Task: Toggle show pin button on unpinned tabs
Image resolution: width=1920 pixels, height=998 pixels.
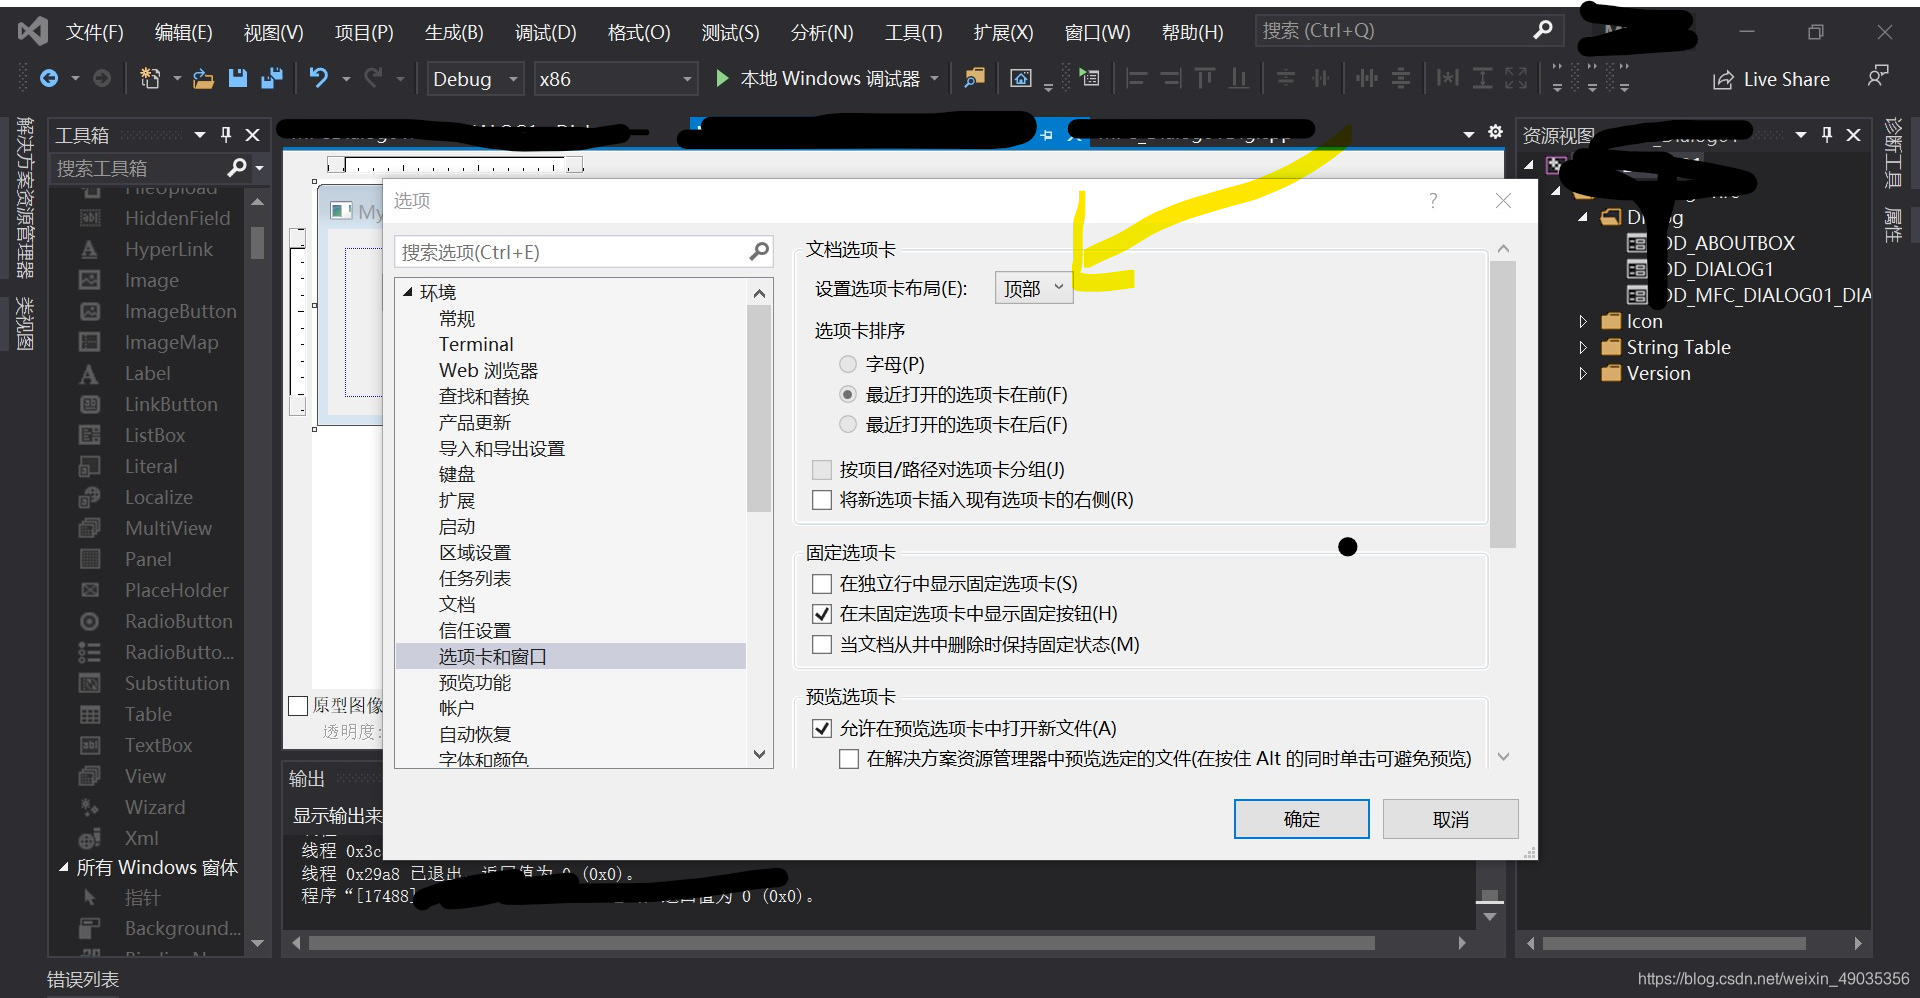Action: (x=822, y=613)
